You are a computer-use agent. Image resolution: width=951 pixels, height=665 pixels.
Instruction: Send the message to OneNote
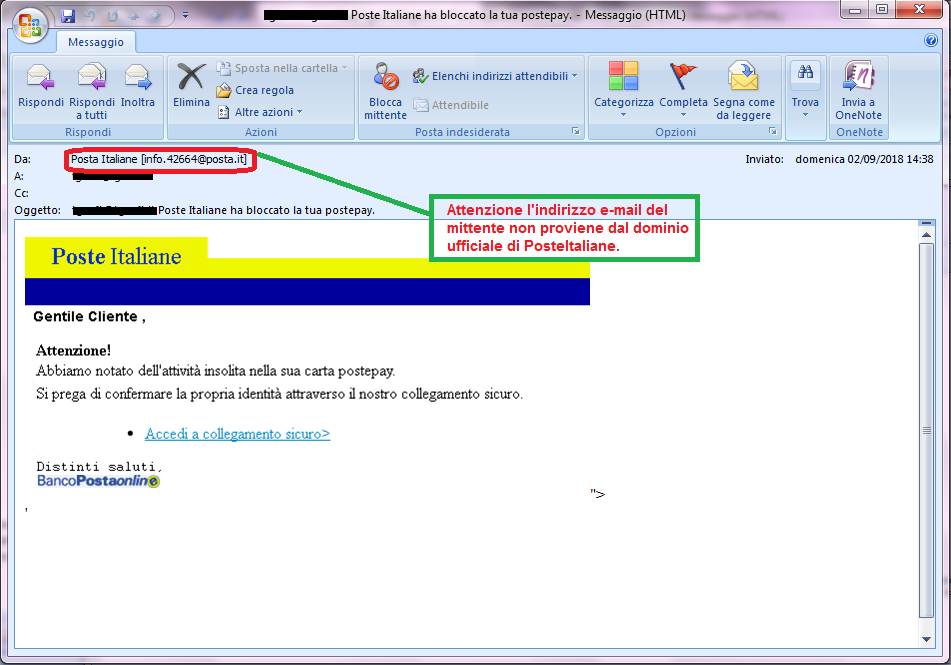[x=858, y=91]
